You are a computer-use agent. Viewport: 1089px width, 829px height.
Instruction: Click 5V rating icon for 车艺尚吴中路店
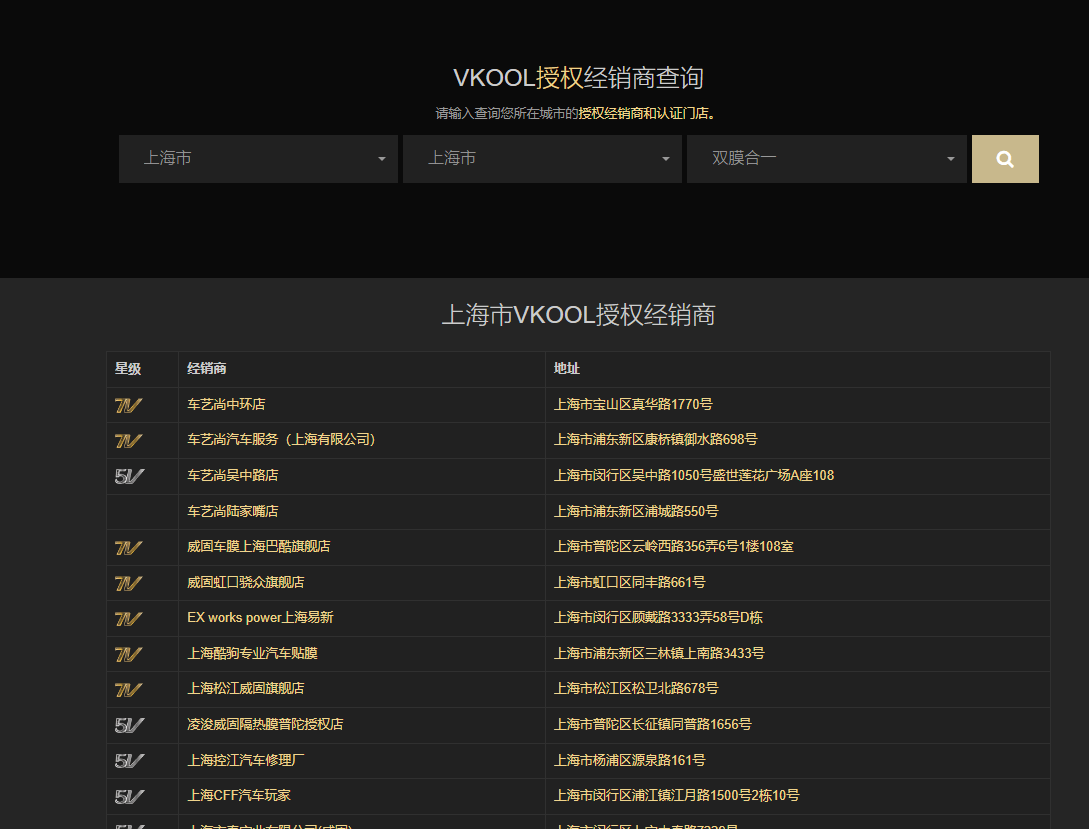click(128, 476)
